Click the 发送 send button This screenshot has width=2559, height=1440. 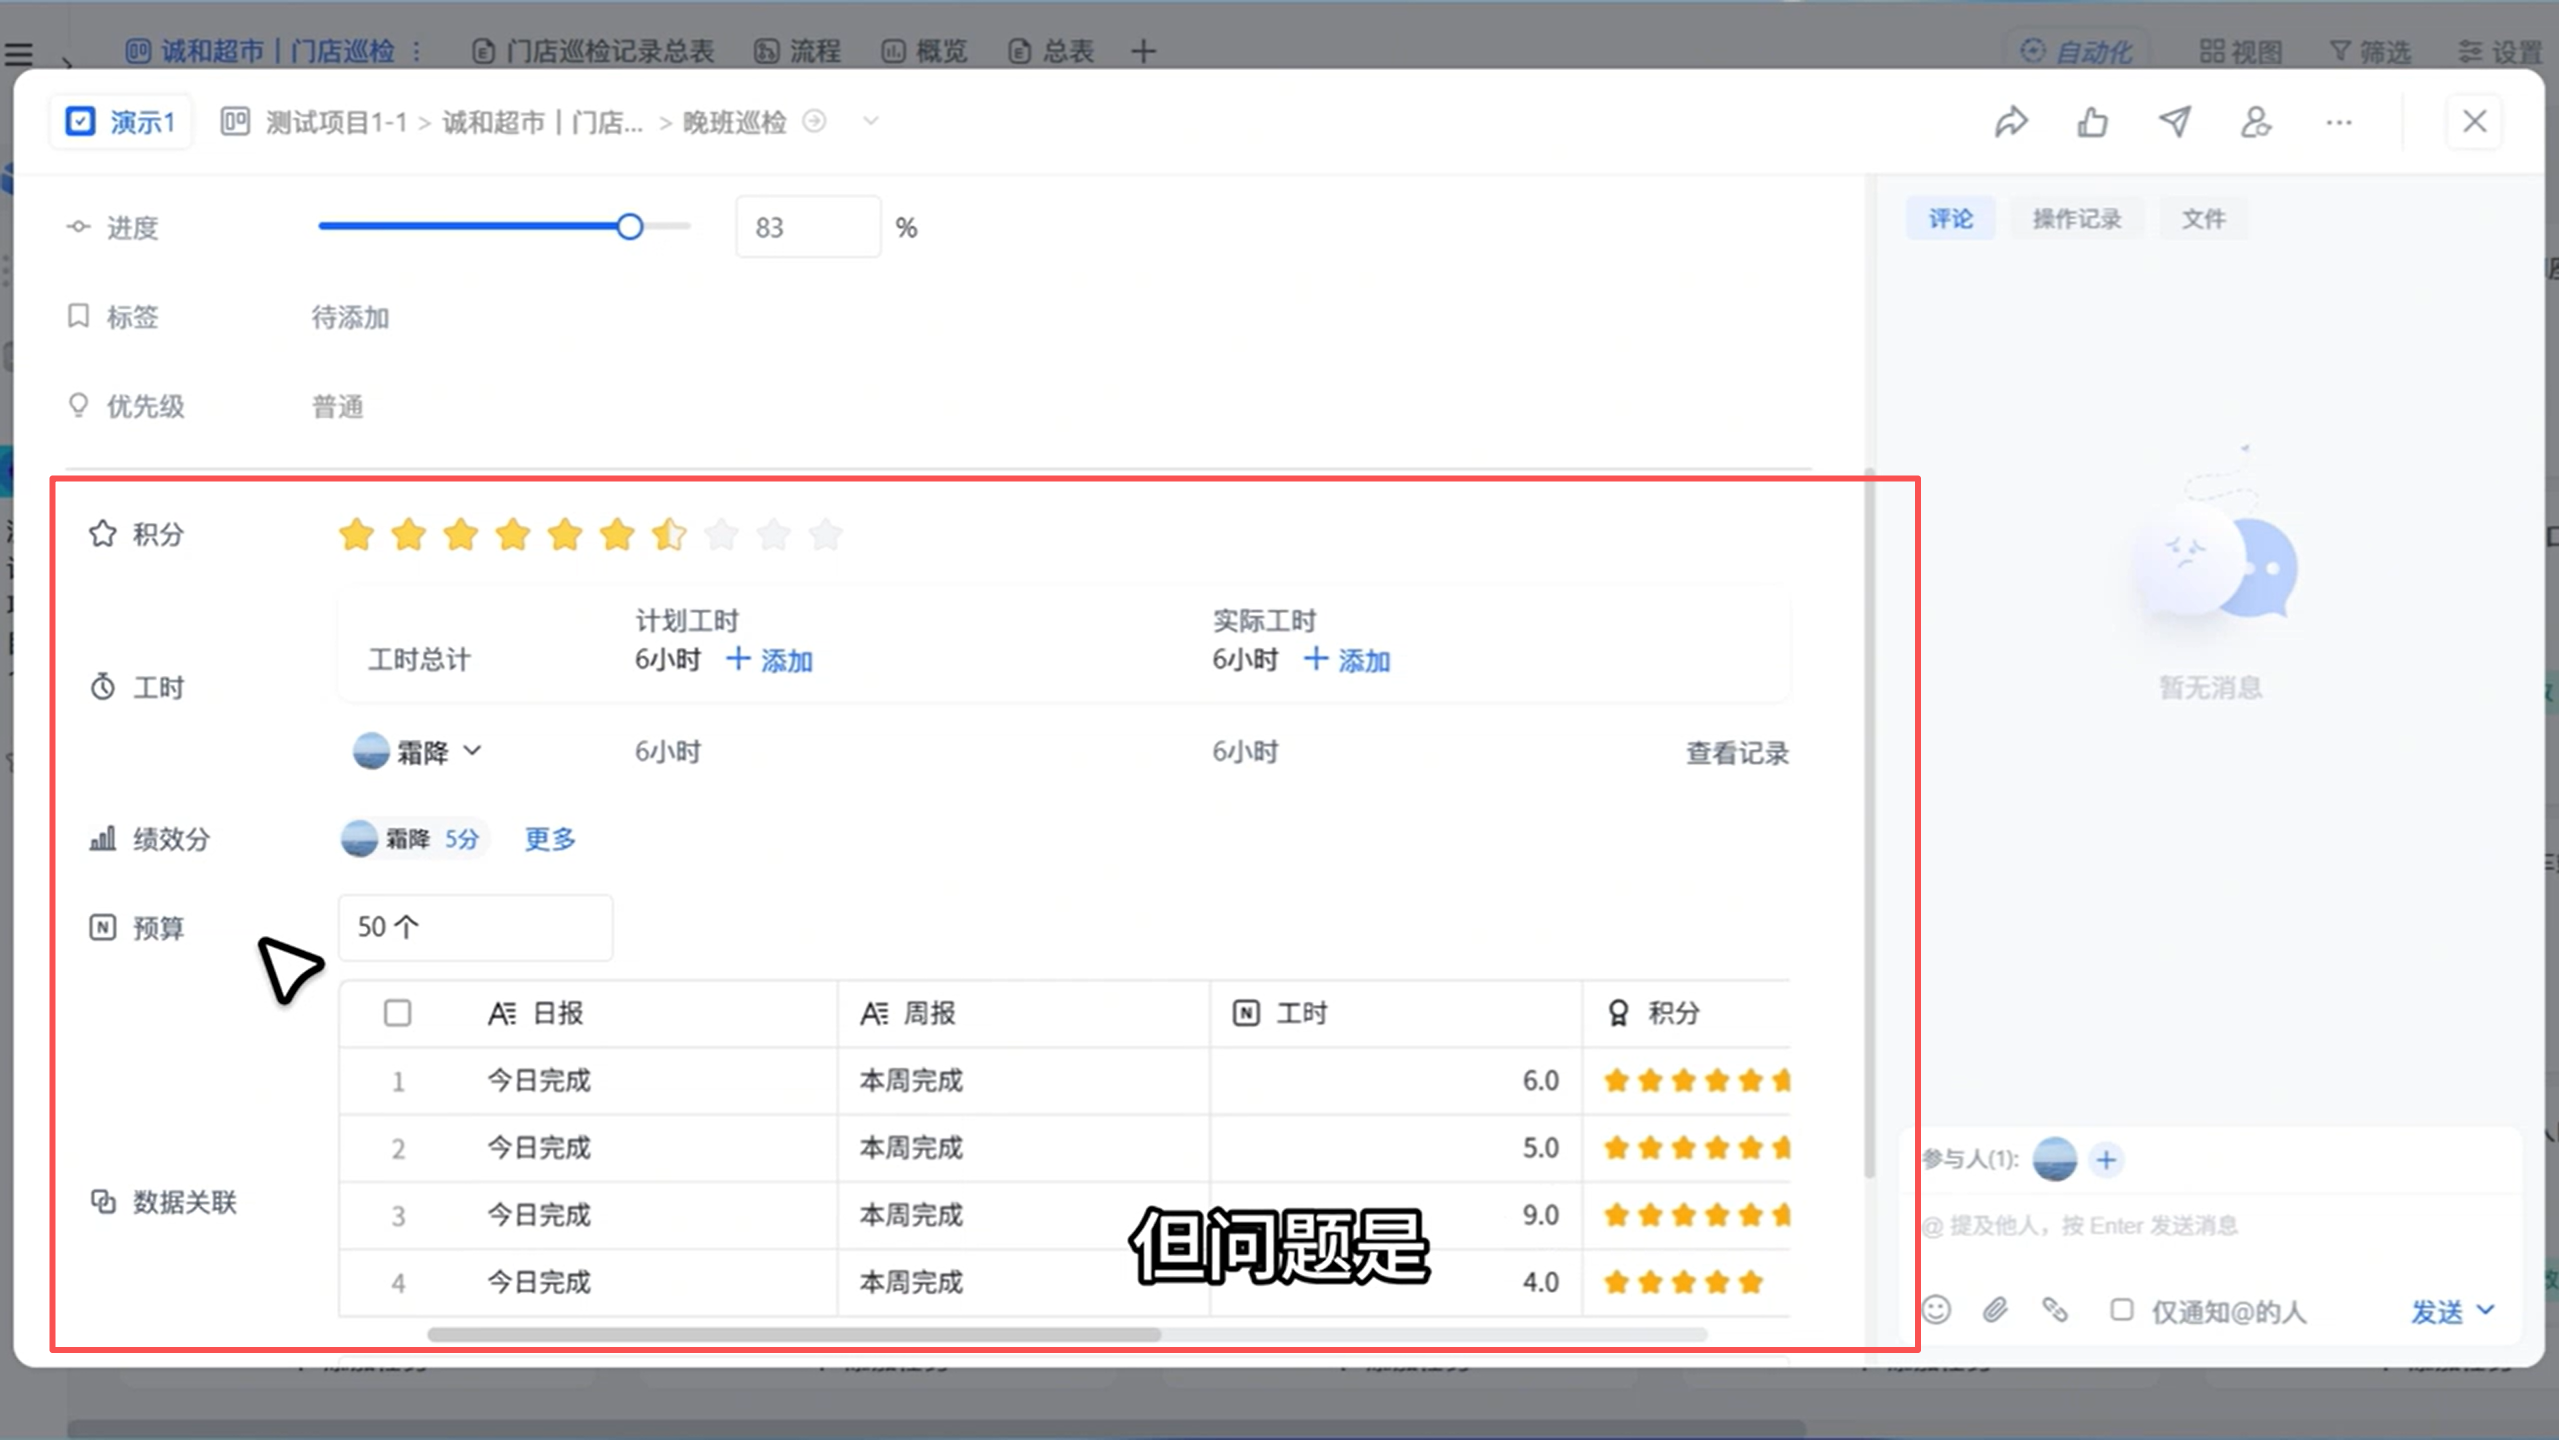click(2436, 1311)
